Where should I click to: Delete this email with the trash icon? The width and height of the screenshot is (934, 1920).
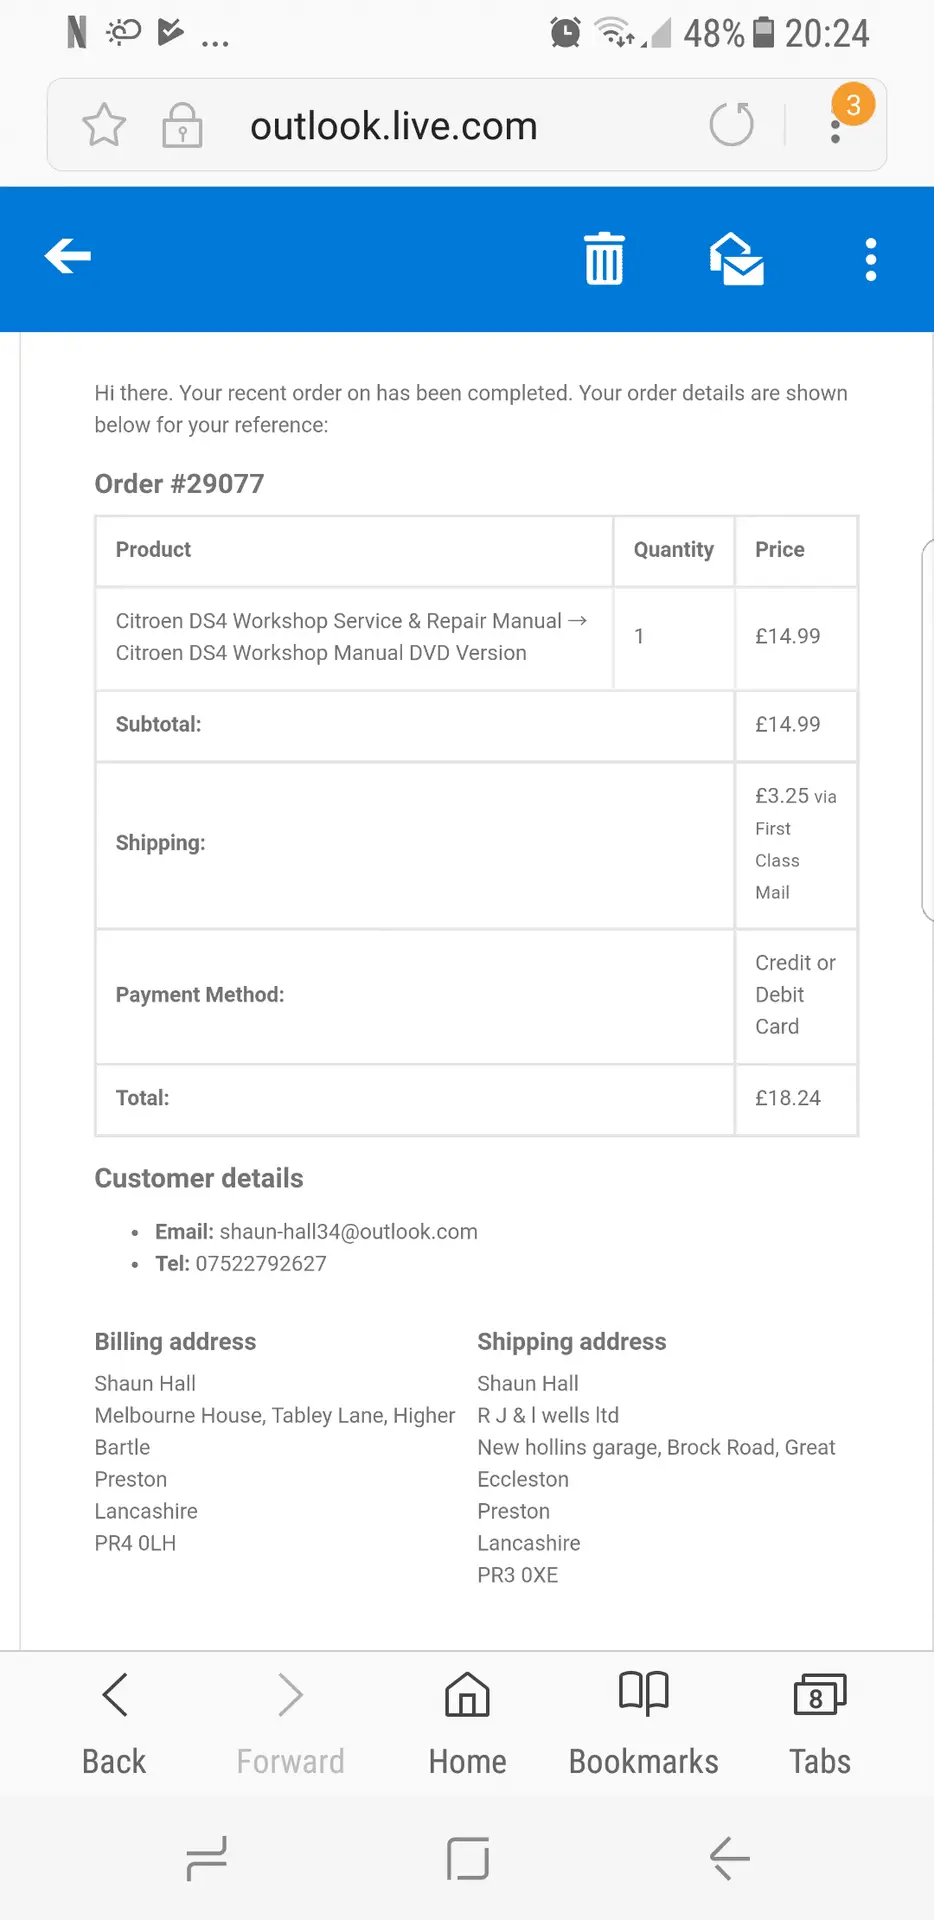604,258
